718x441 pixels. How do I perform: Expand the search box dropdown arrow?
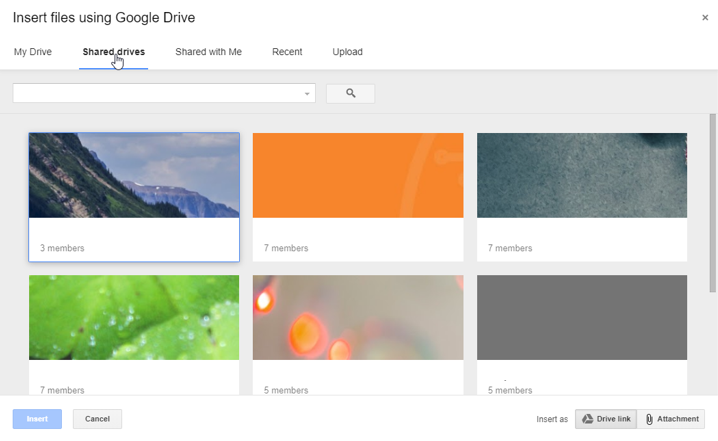coord(307,93)
